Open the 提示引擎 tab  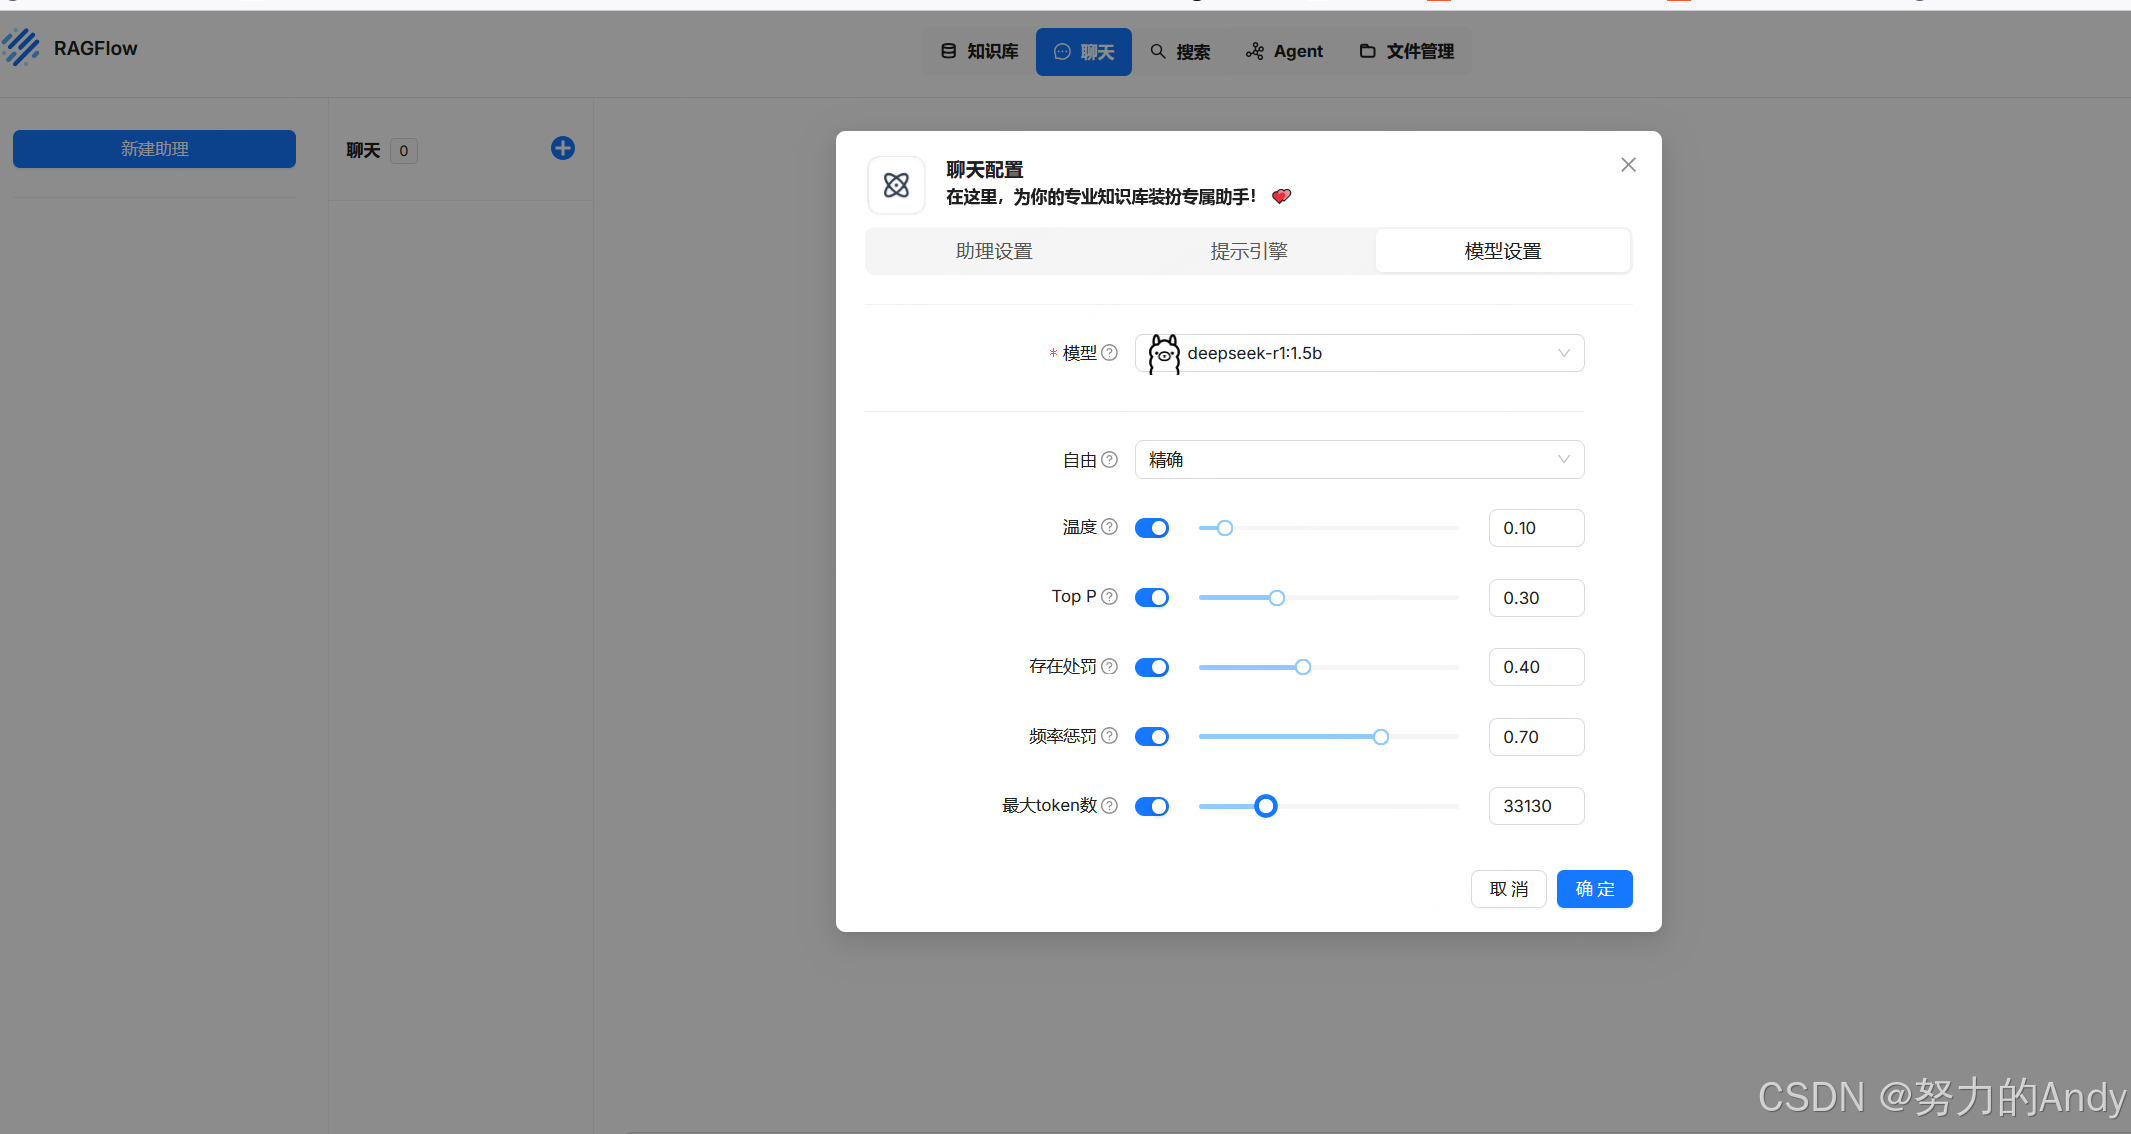point(1248,251)
